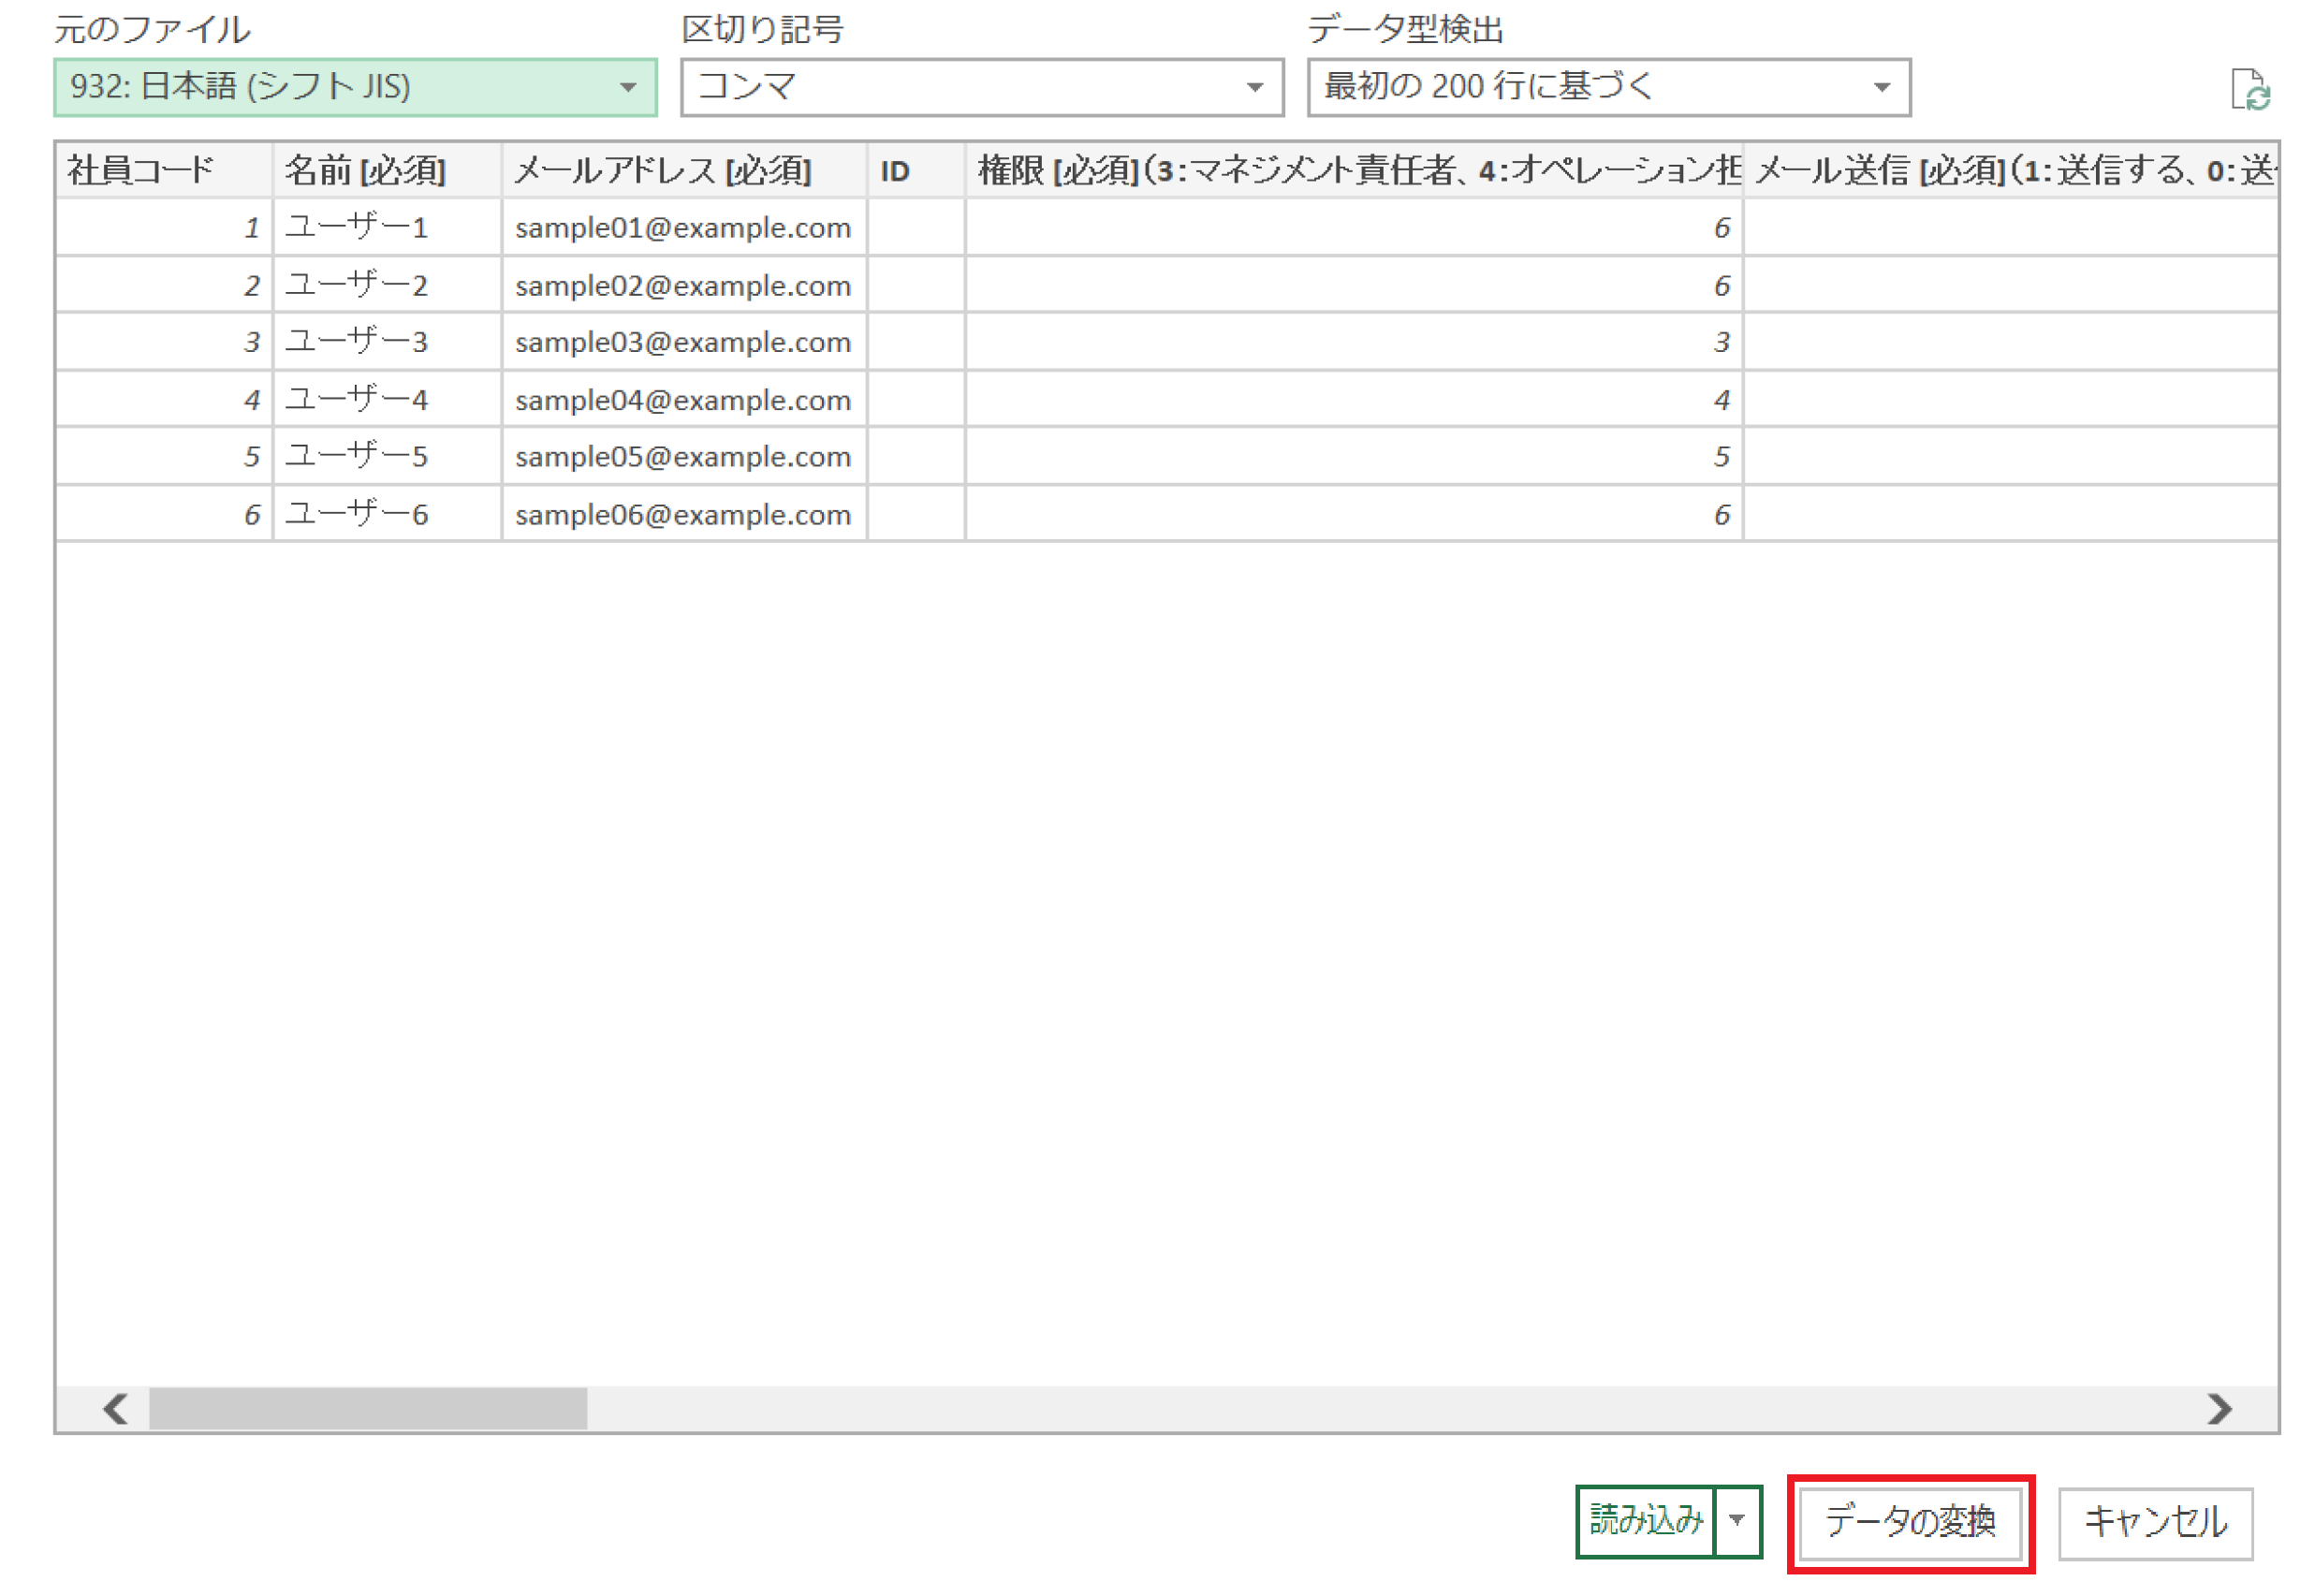Select the 名前 [必須] column header
This screenshot has height=1596, width=2315.
[365, 170]
